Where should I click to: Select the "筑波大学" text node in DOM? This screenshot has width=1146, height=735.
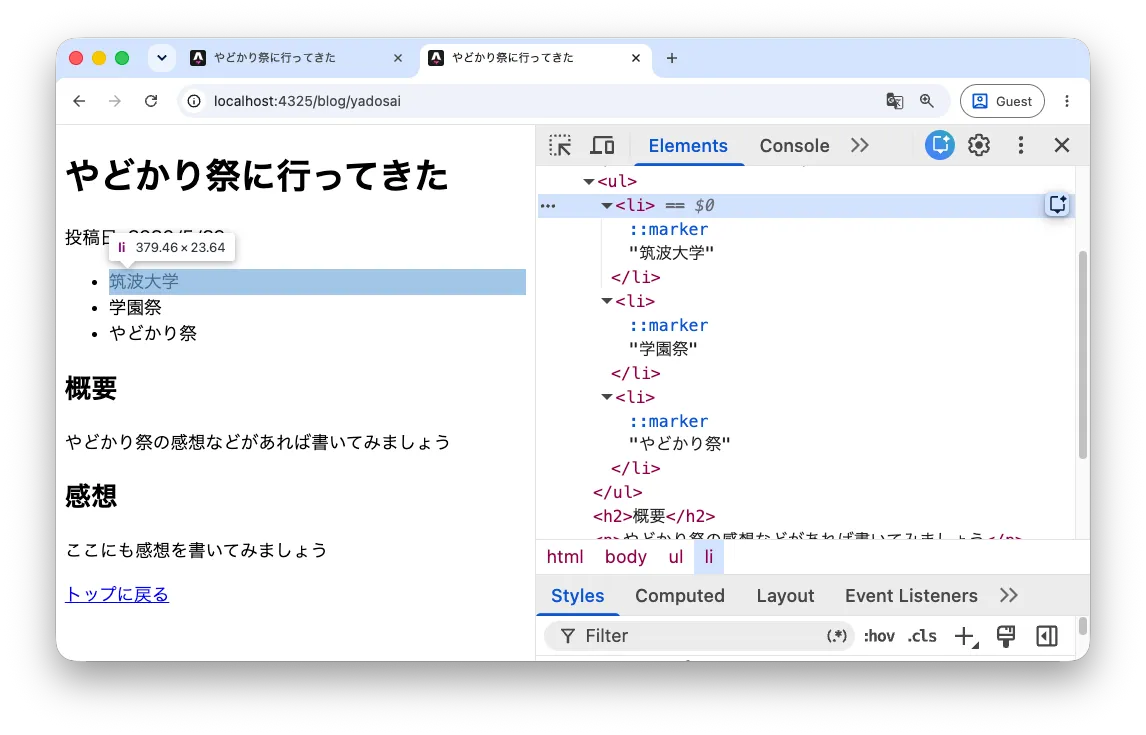pos(671,254)
